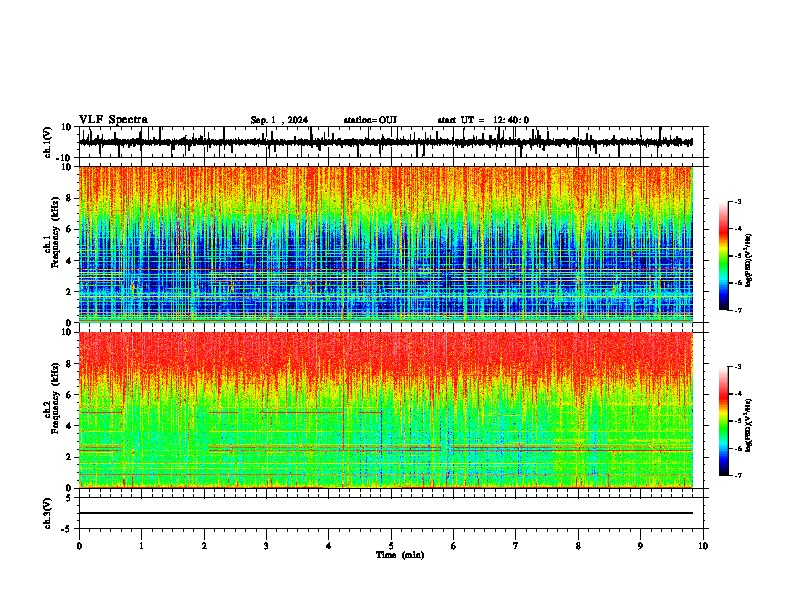Click the ch.2 color scale log(PSD) label

pyautogui.click(x=749, y=425)
